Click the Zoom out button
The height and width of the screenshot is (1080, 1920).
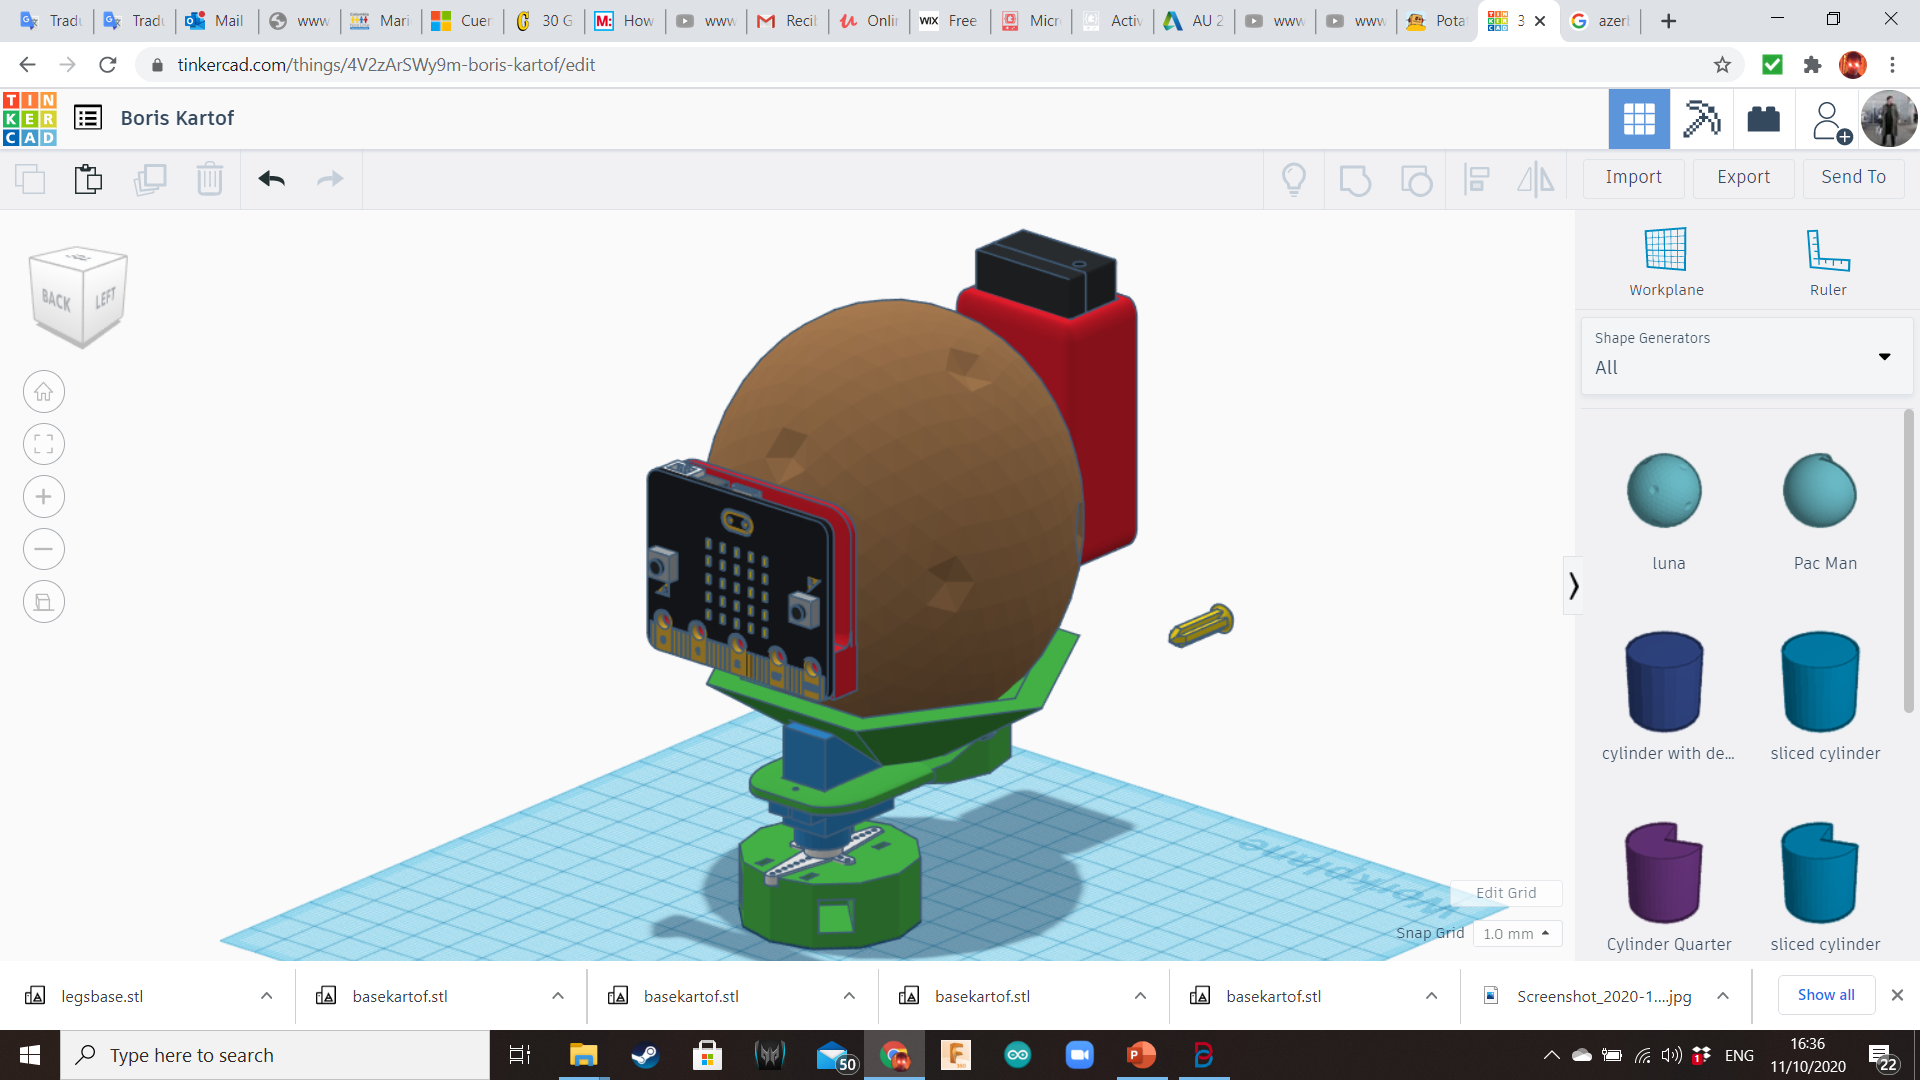click(x=44, y=549)
